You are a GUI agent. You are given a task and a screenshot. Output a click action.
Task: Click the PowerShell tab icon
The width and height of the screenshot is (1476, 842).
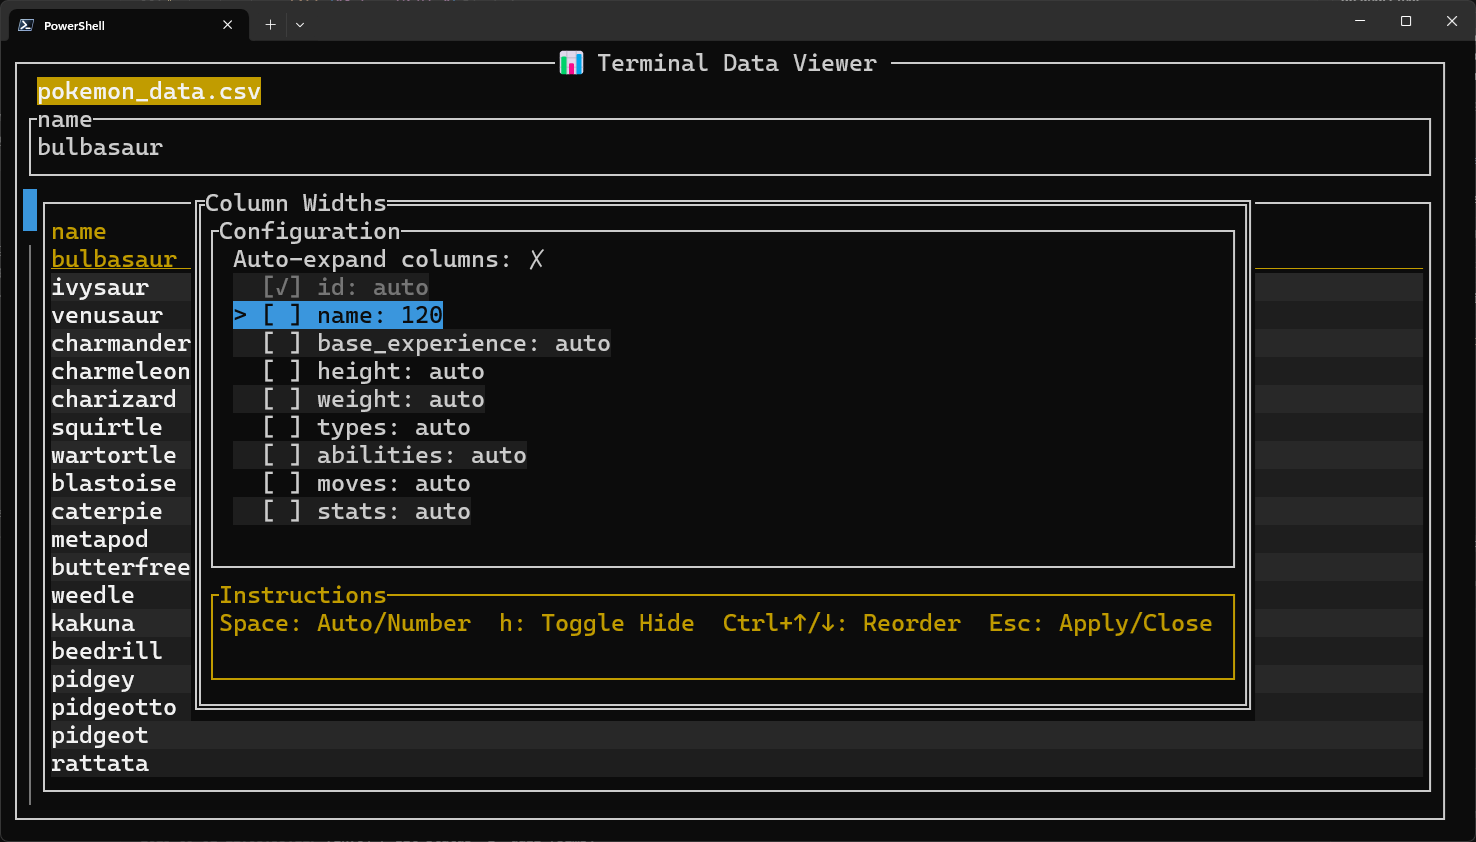tap(26, 25)
